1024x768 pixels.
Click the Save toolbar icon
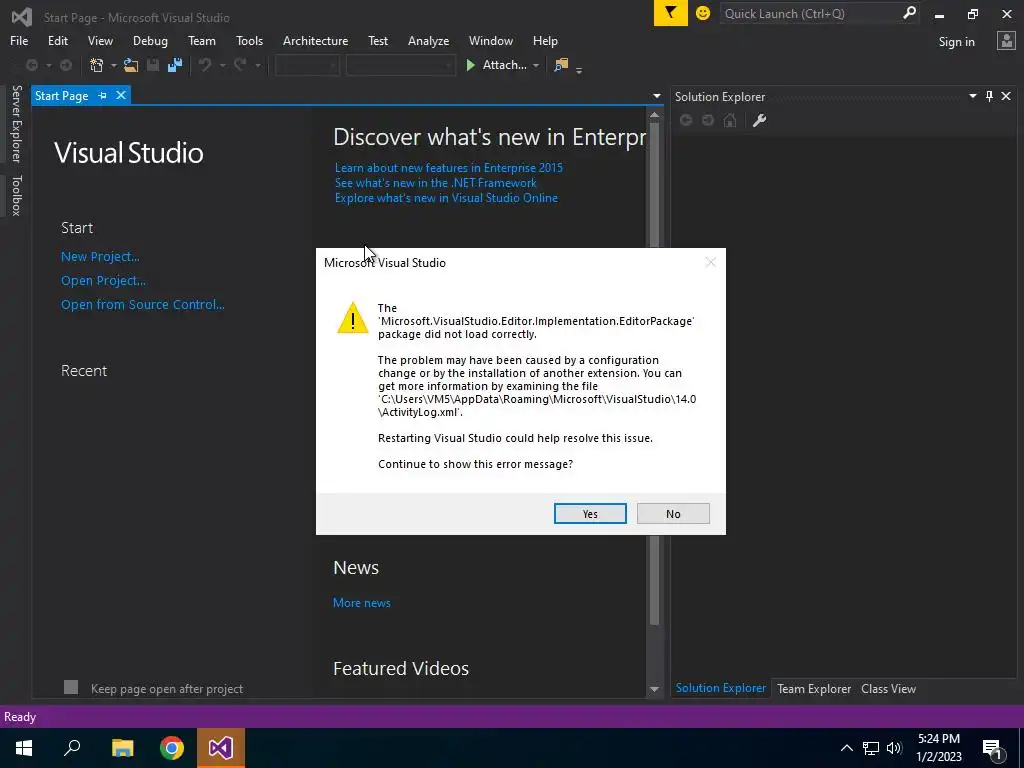point(153,65)
